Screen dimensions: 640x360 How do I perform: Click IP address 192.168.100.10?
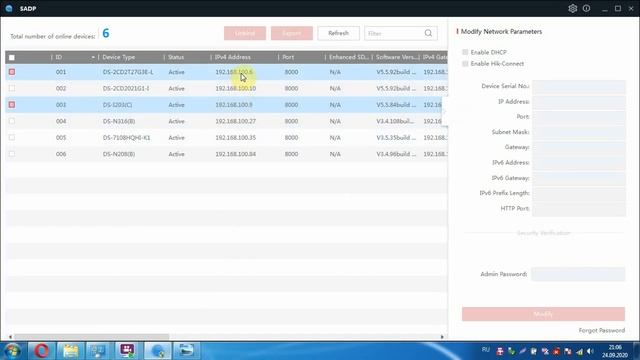click(x=236, y=88)
